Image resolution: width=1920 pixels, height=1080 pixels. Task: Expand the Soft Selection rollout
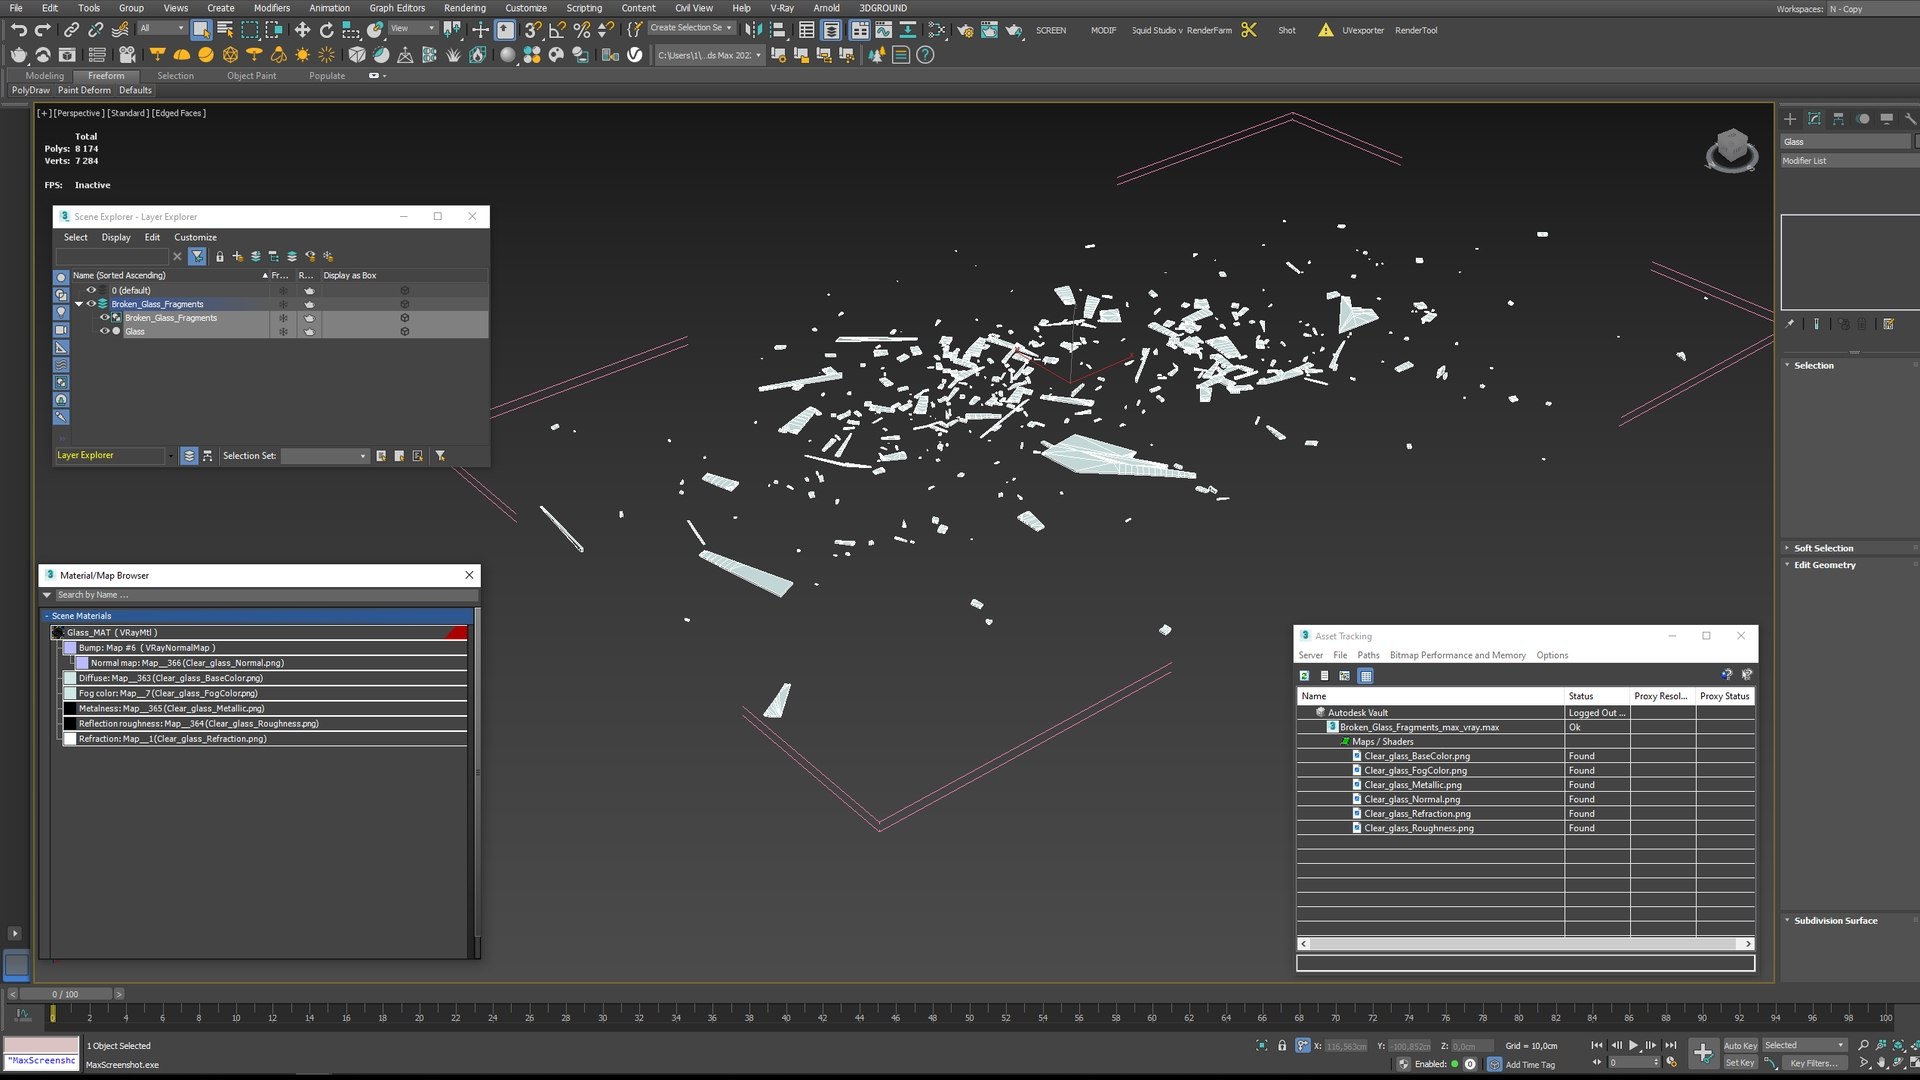point(1823,548)
